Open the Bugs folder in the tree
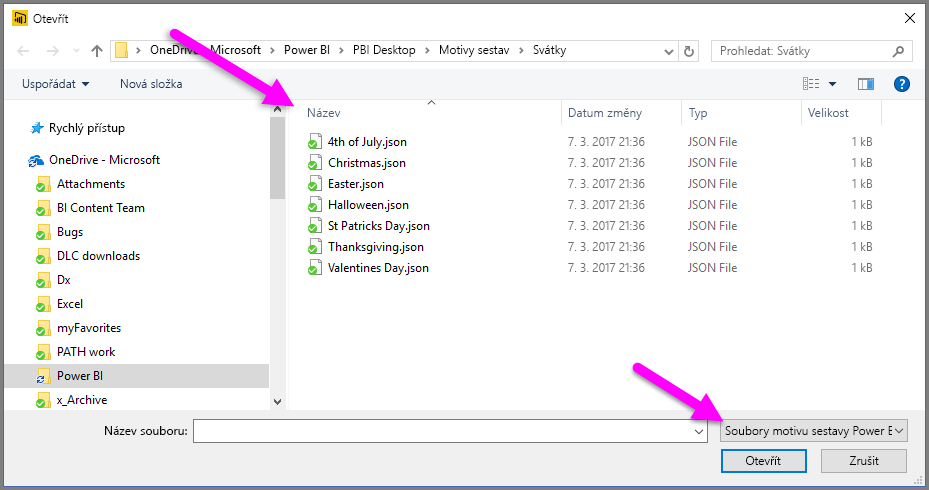Viewport: 929px width, 490px height. coord(70,232)
